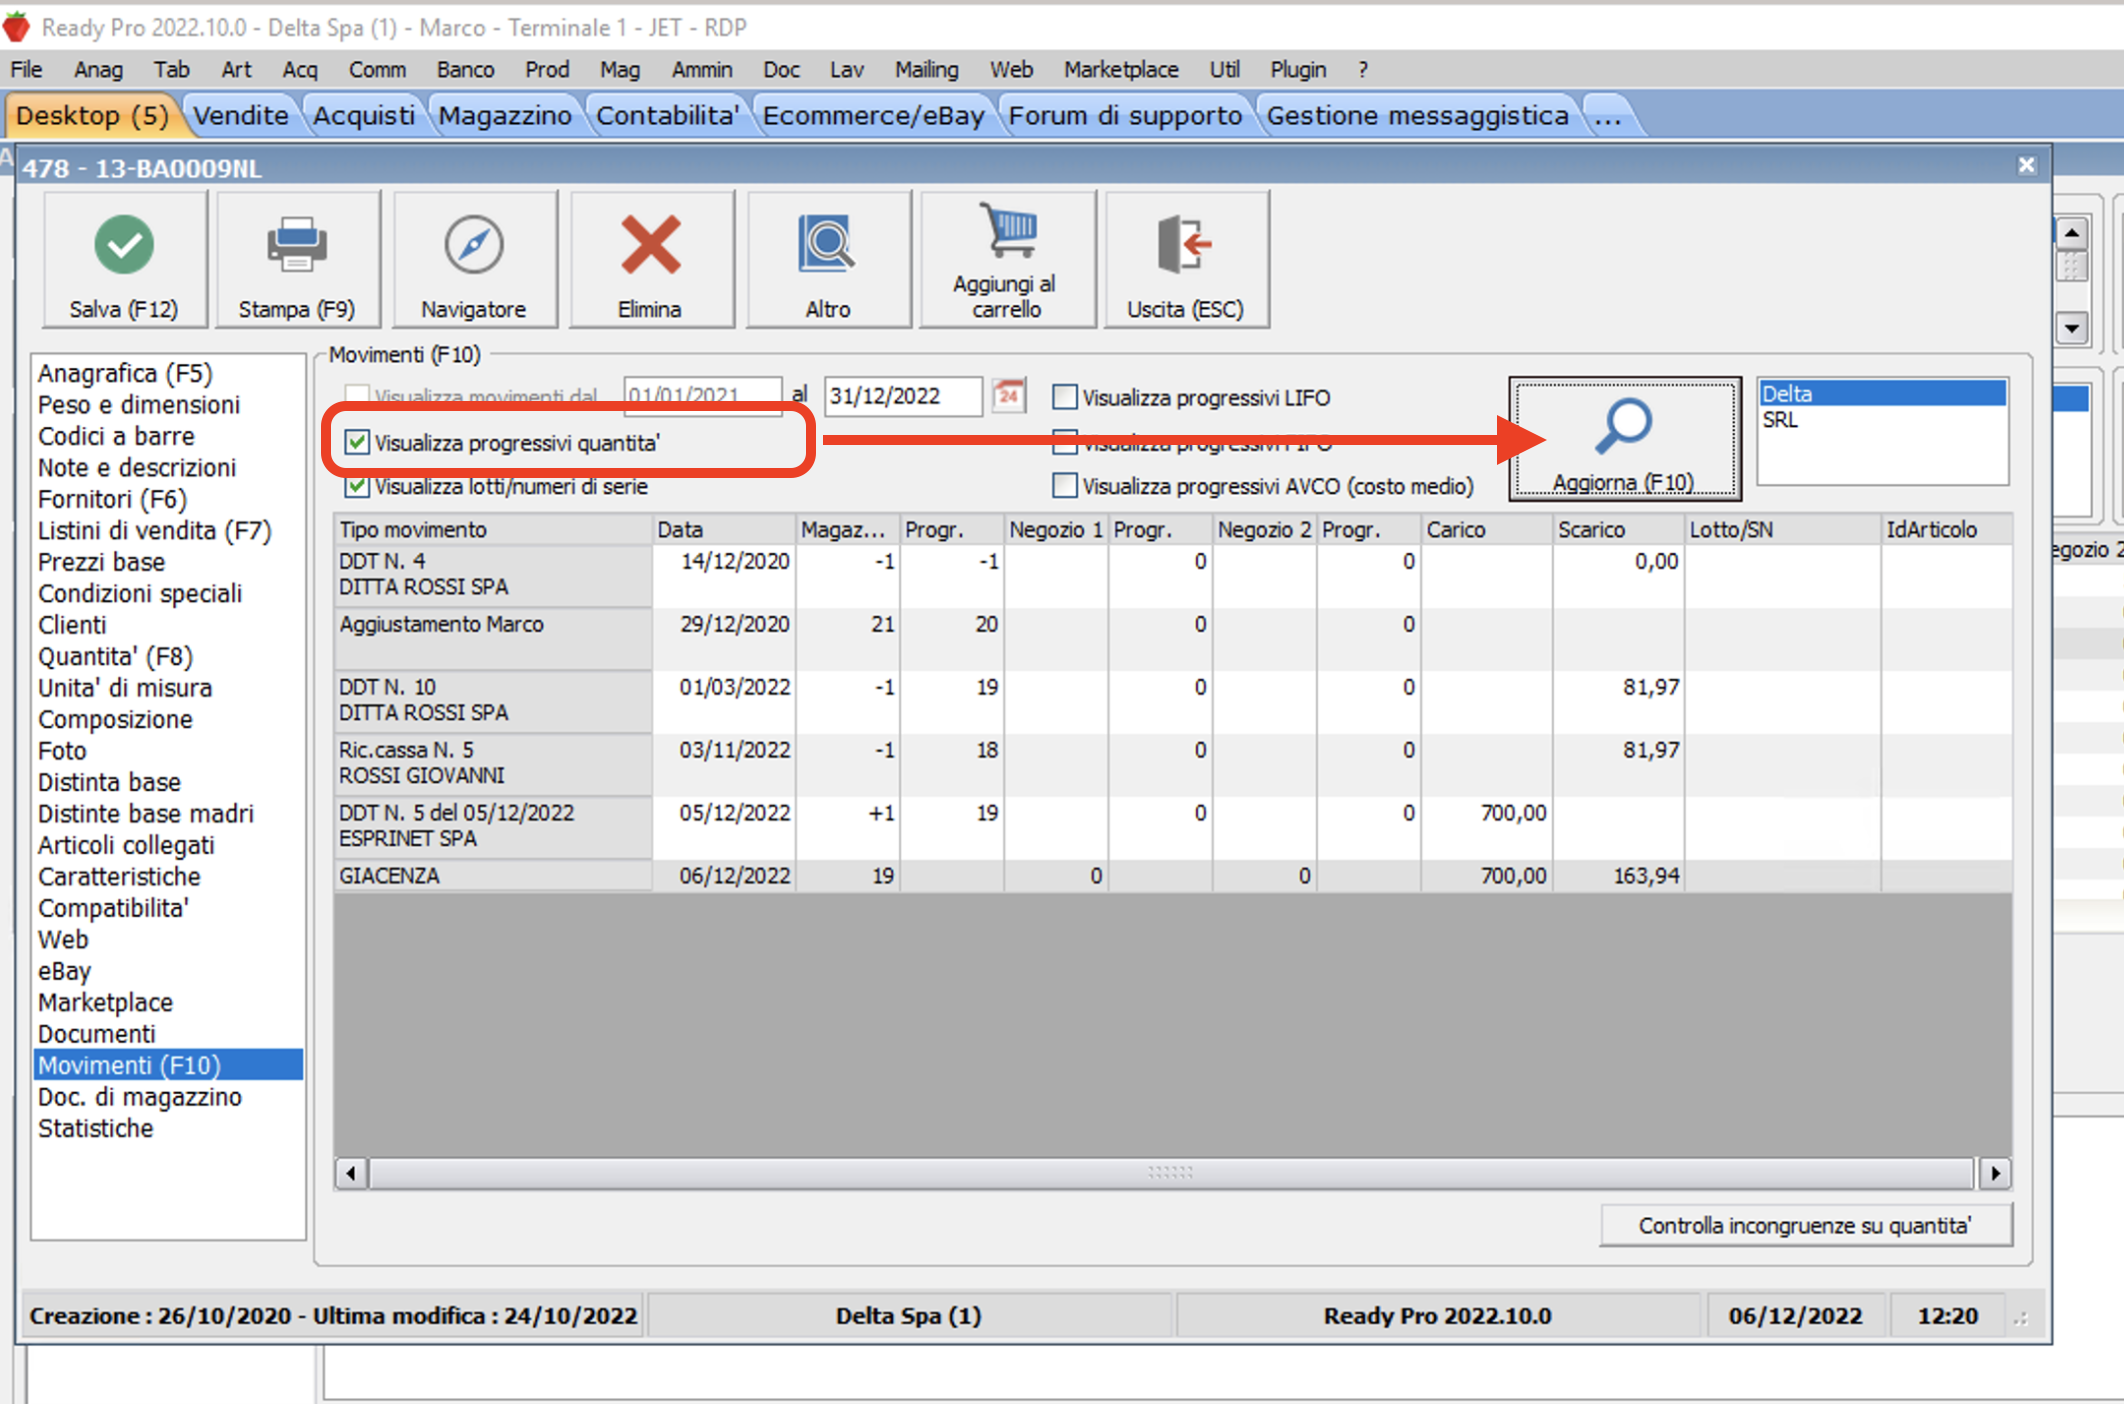Switch to the Contabilita' tab

pos(667,116)
